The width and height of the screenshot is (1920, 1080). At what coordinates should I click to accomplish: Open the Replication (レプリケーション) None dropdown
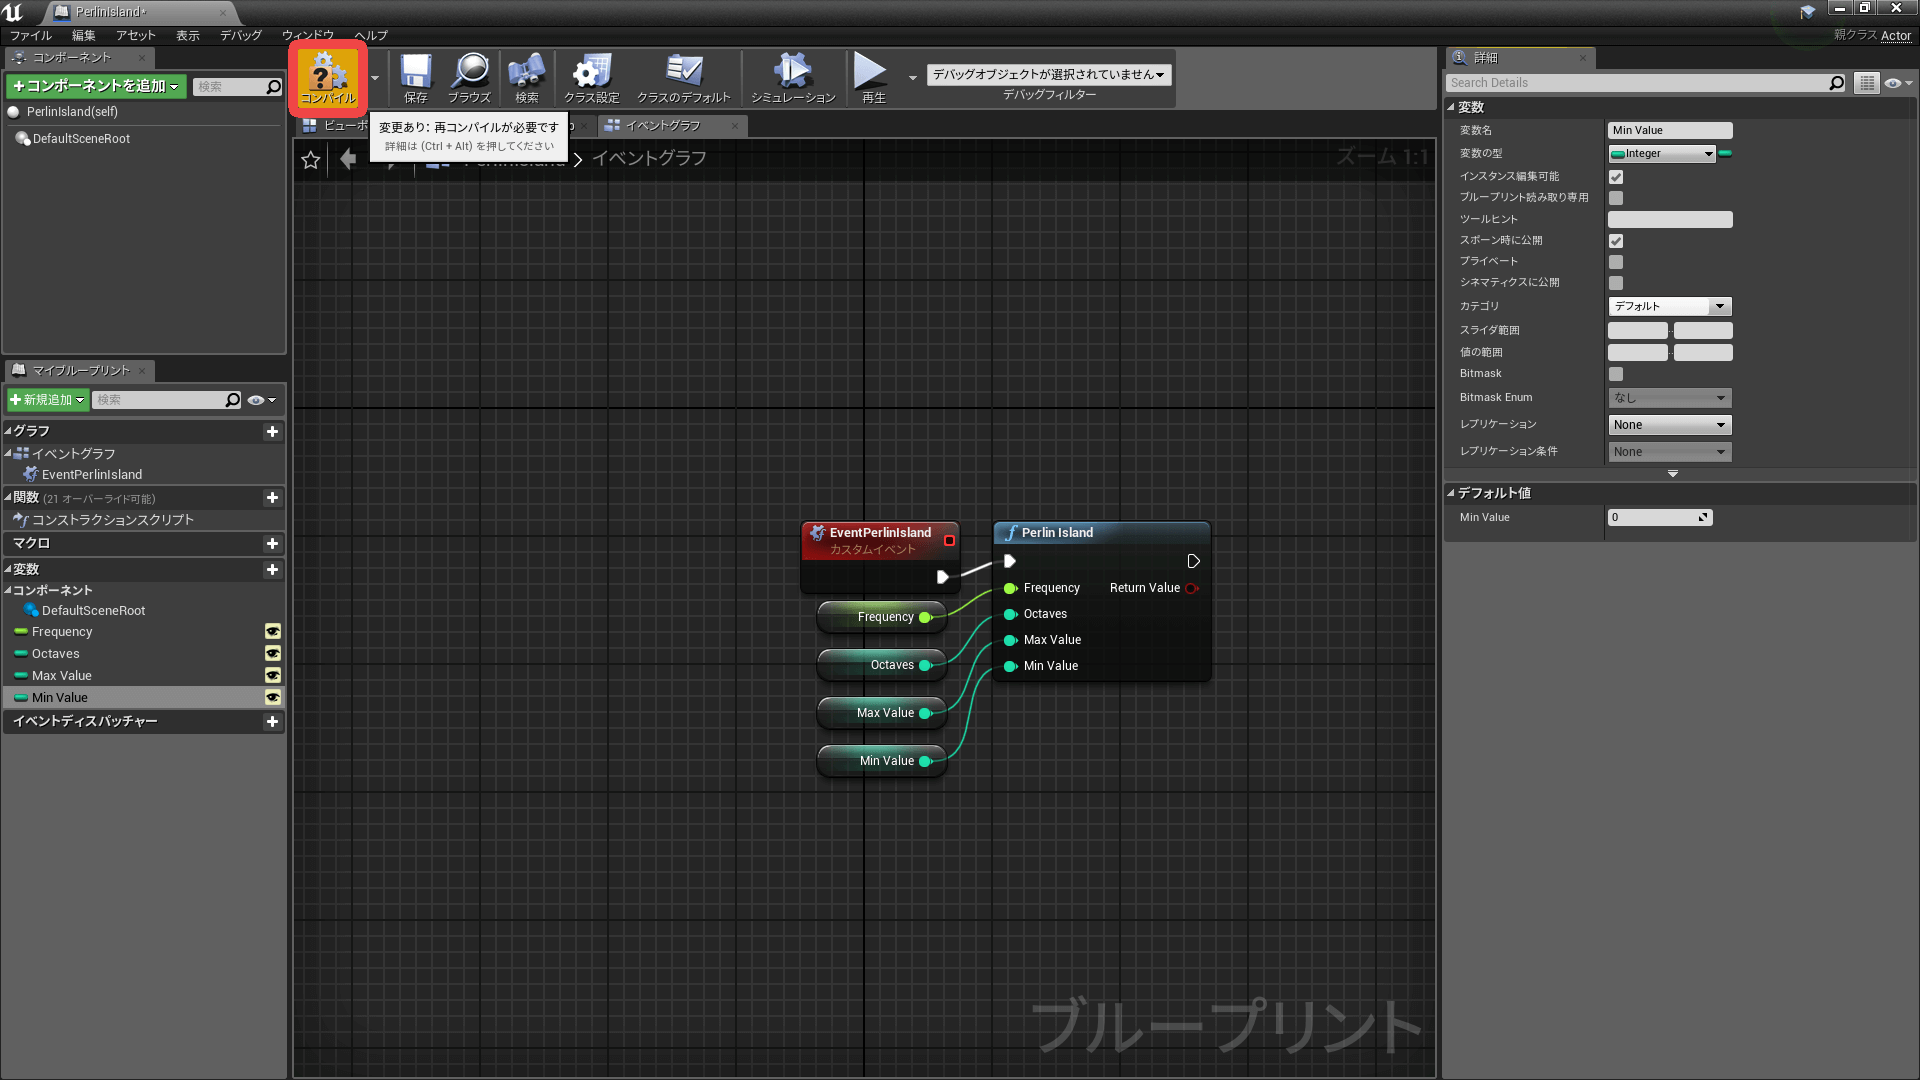tap(1669, 425)
